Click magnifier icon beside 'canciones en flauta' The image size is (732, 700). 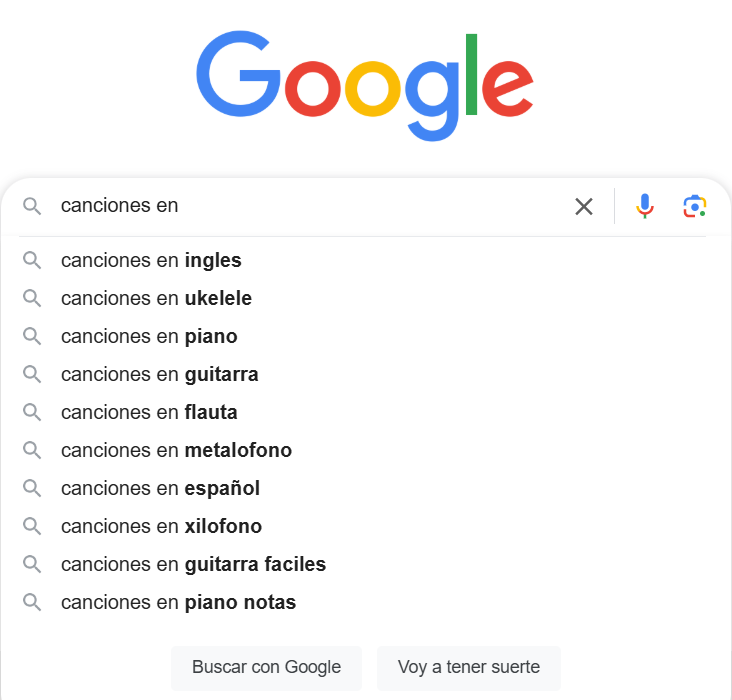pyautogui.click(x=33, y=412)
